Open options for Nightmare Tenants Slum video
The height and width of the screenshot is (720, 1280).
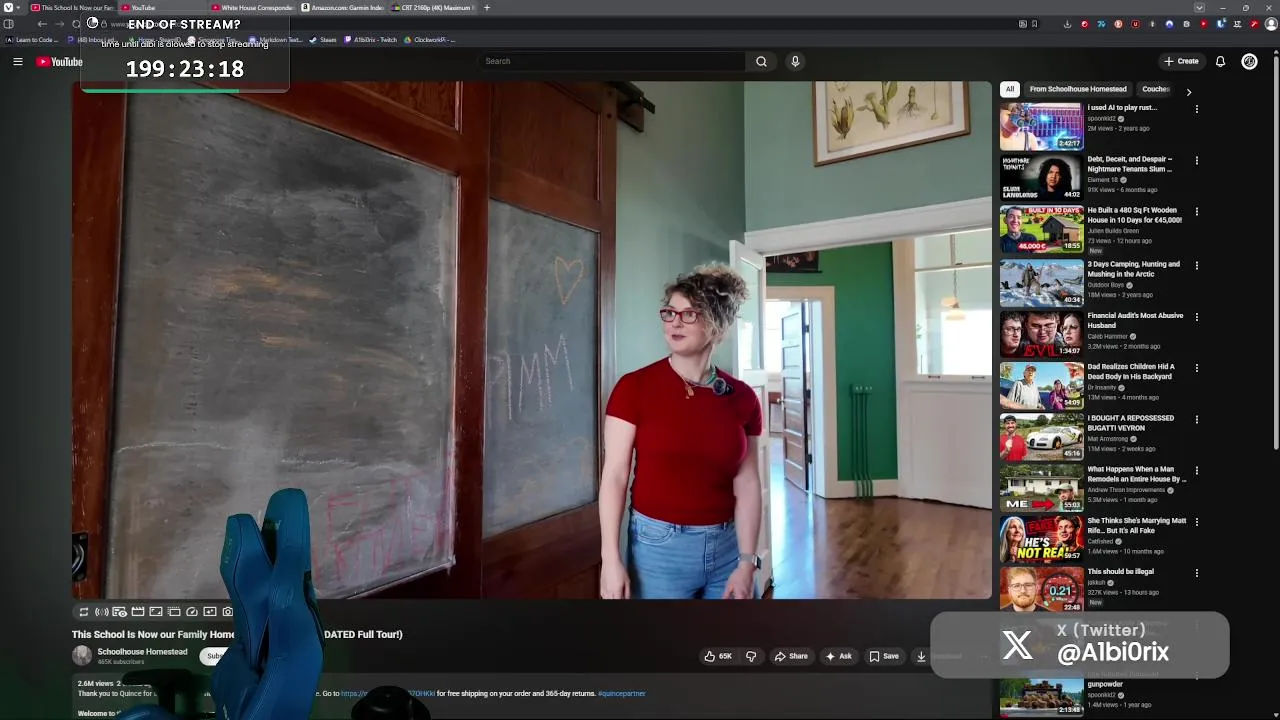click(x=1197, y=160)
